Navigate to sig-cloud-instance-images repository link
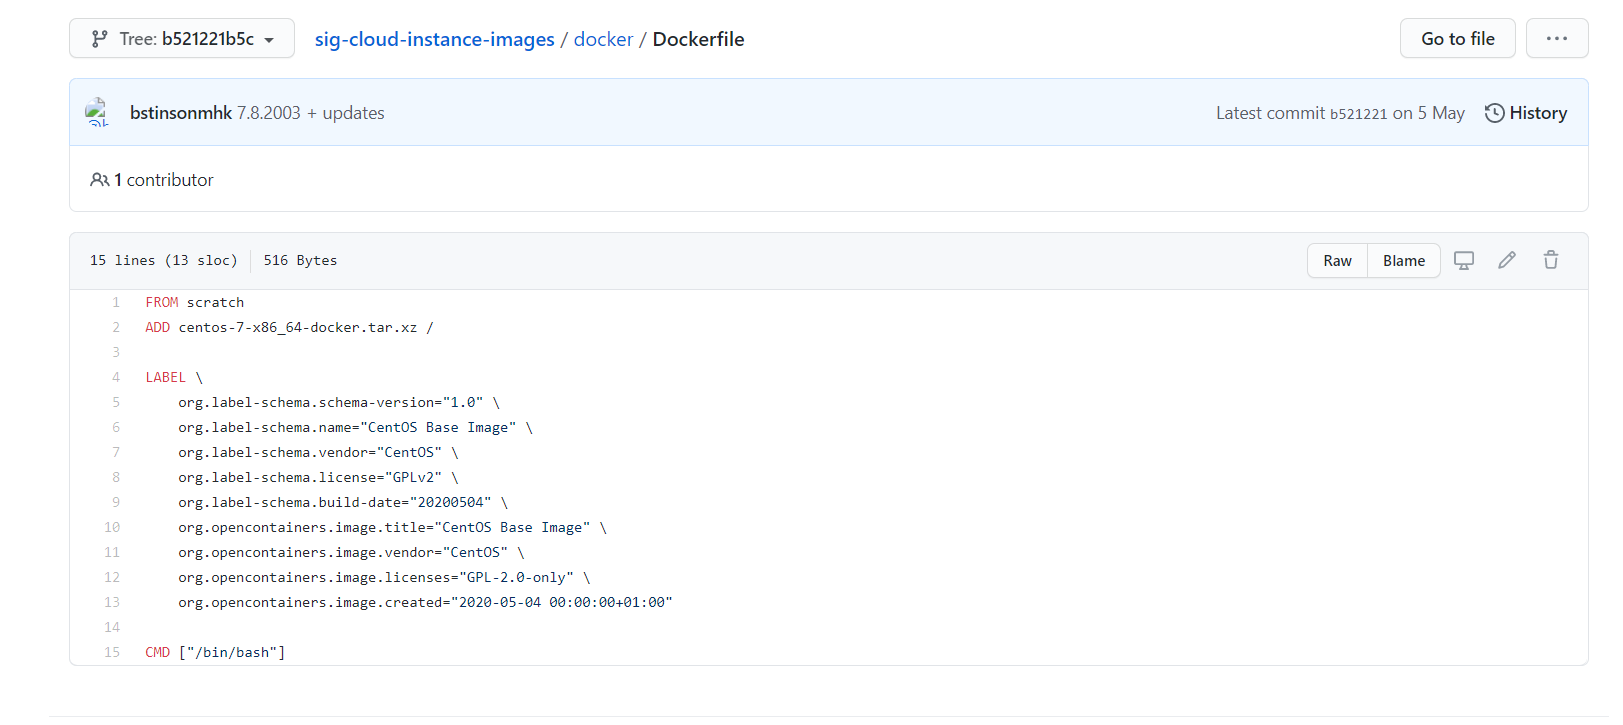Viewport: 1623px width, 725px height. 434,39
